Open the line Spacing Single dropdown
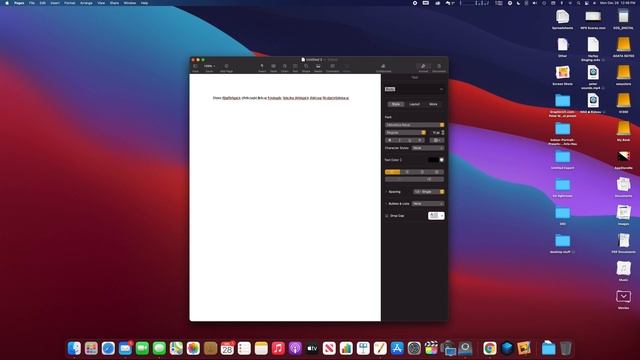The width and height of the screenshot is (640, 360). tap(429, 191)
